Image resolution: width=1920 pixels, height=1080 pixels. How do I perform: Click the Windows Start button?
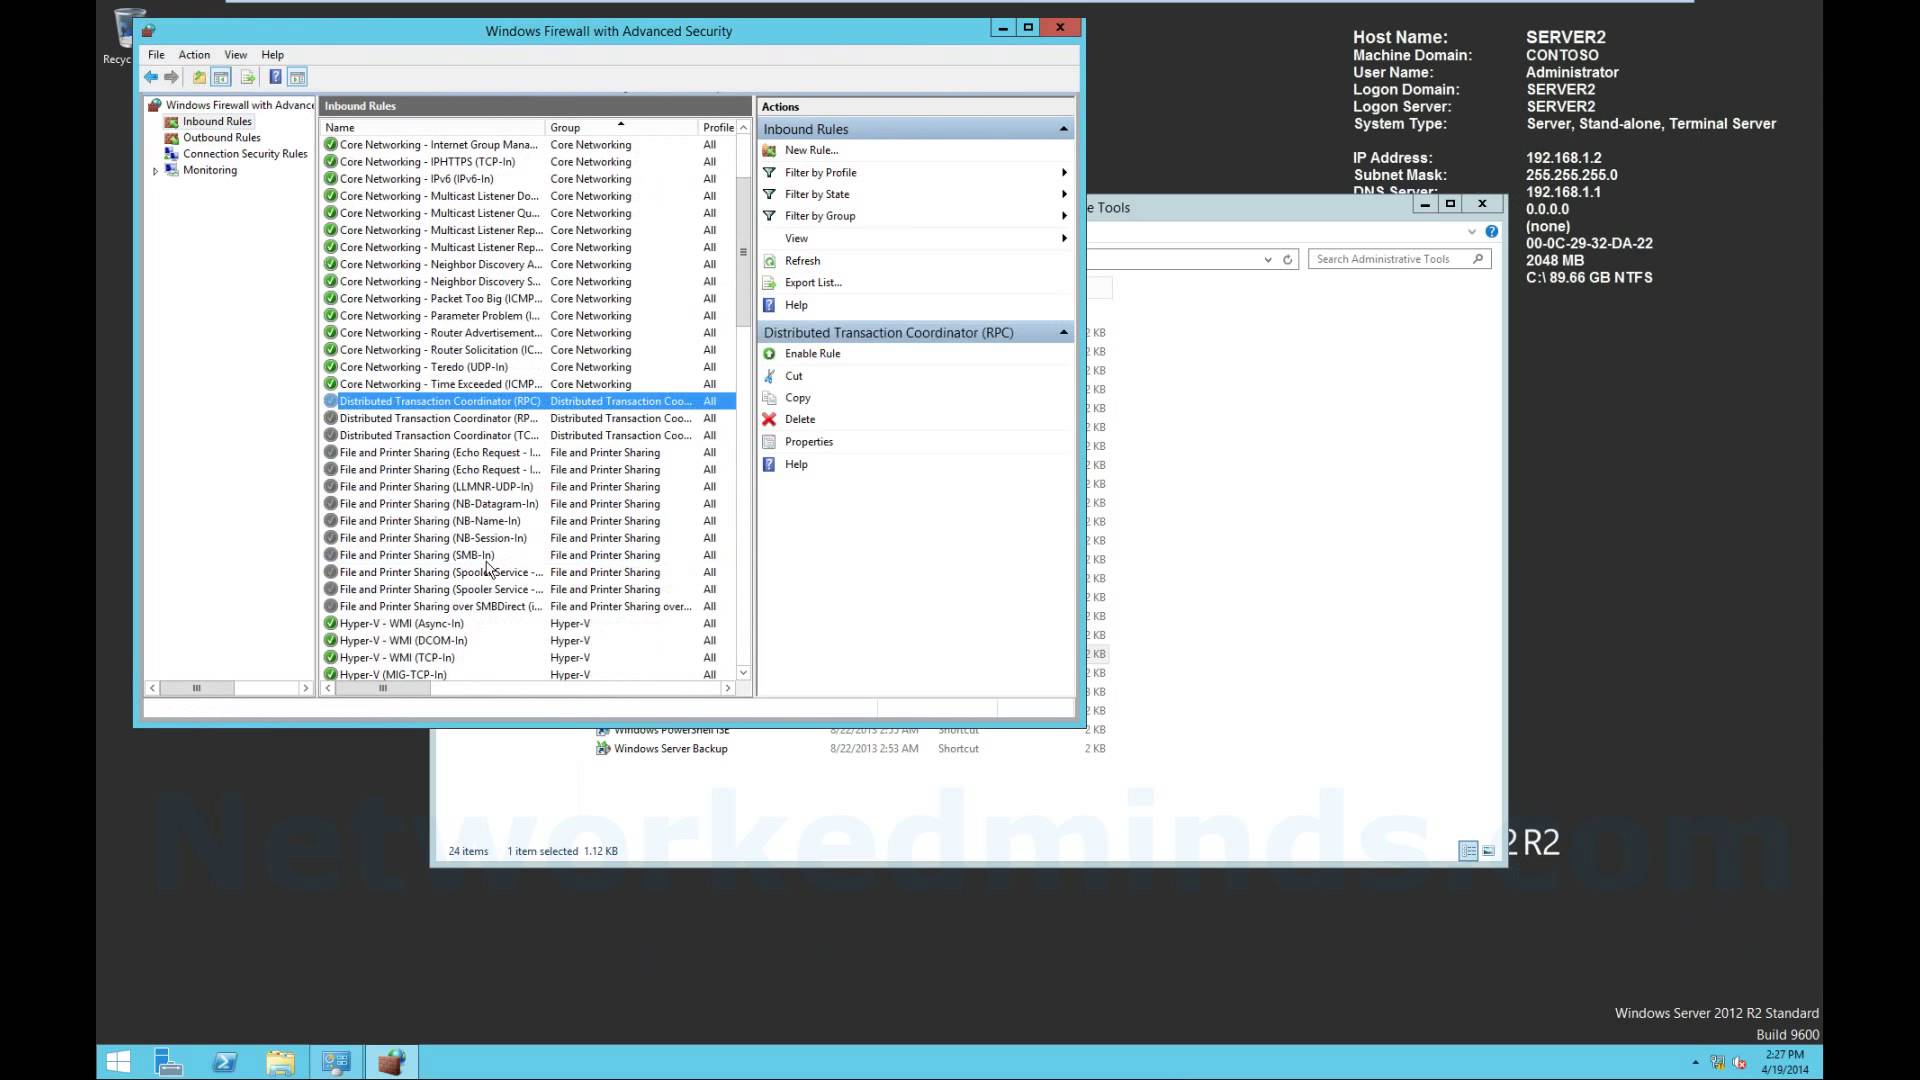118,1062
